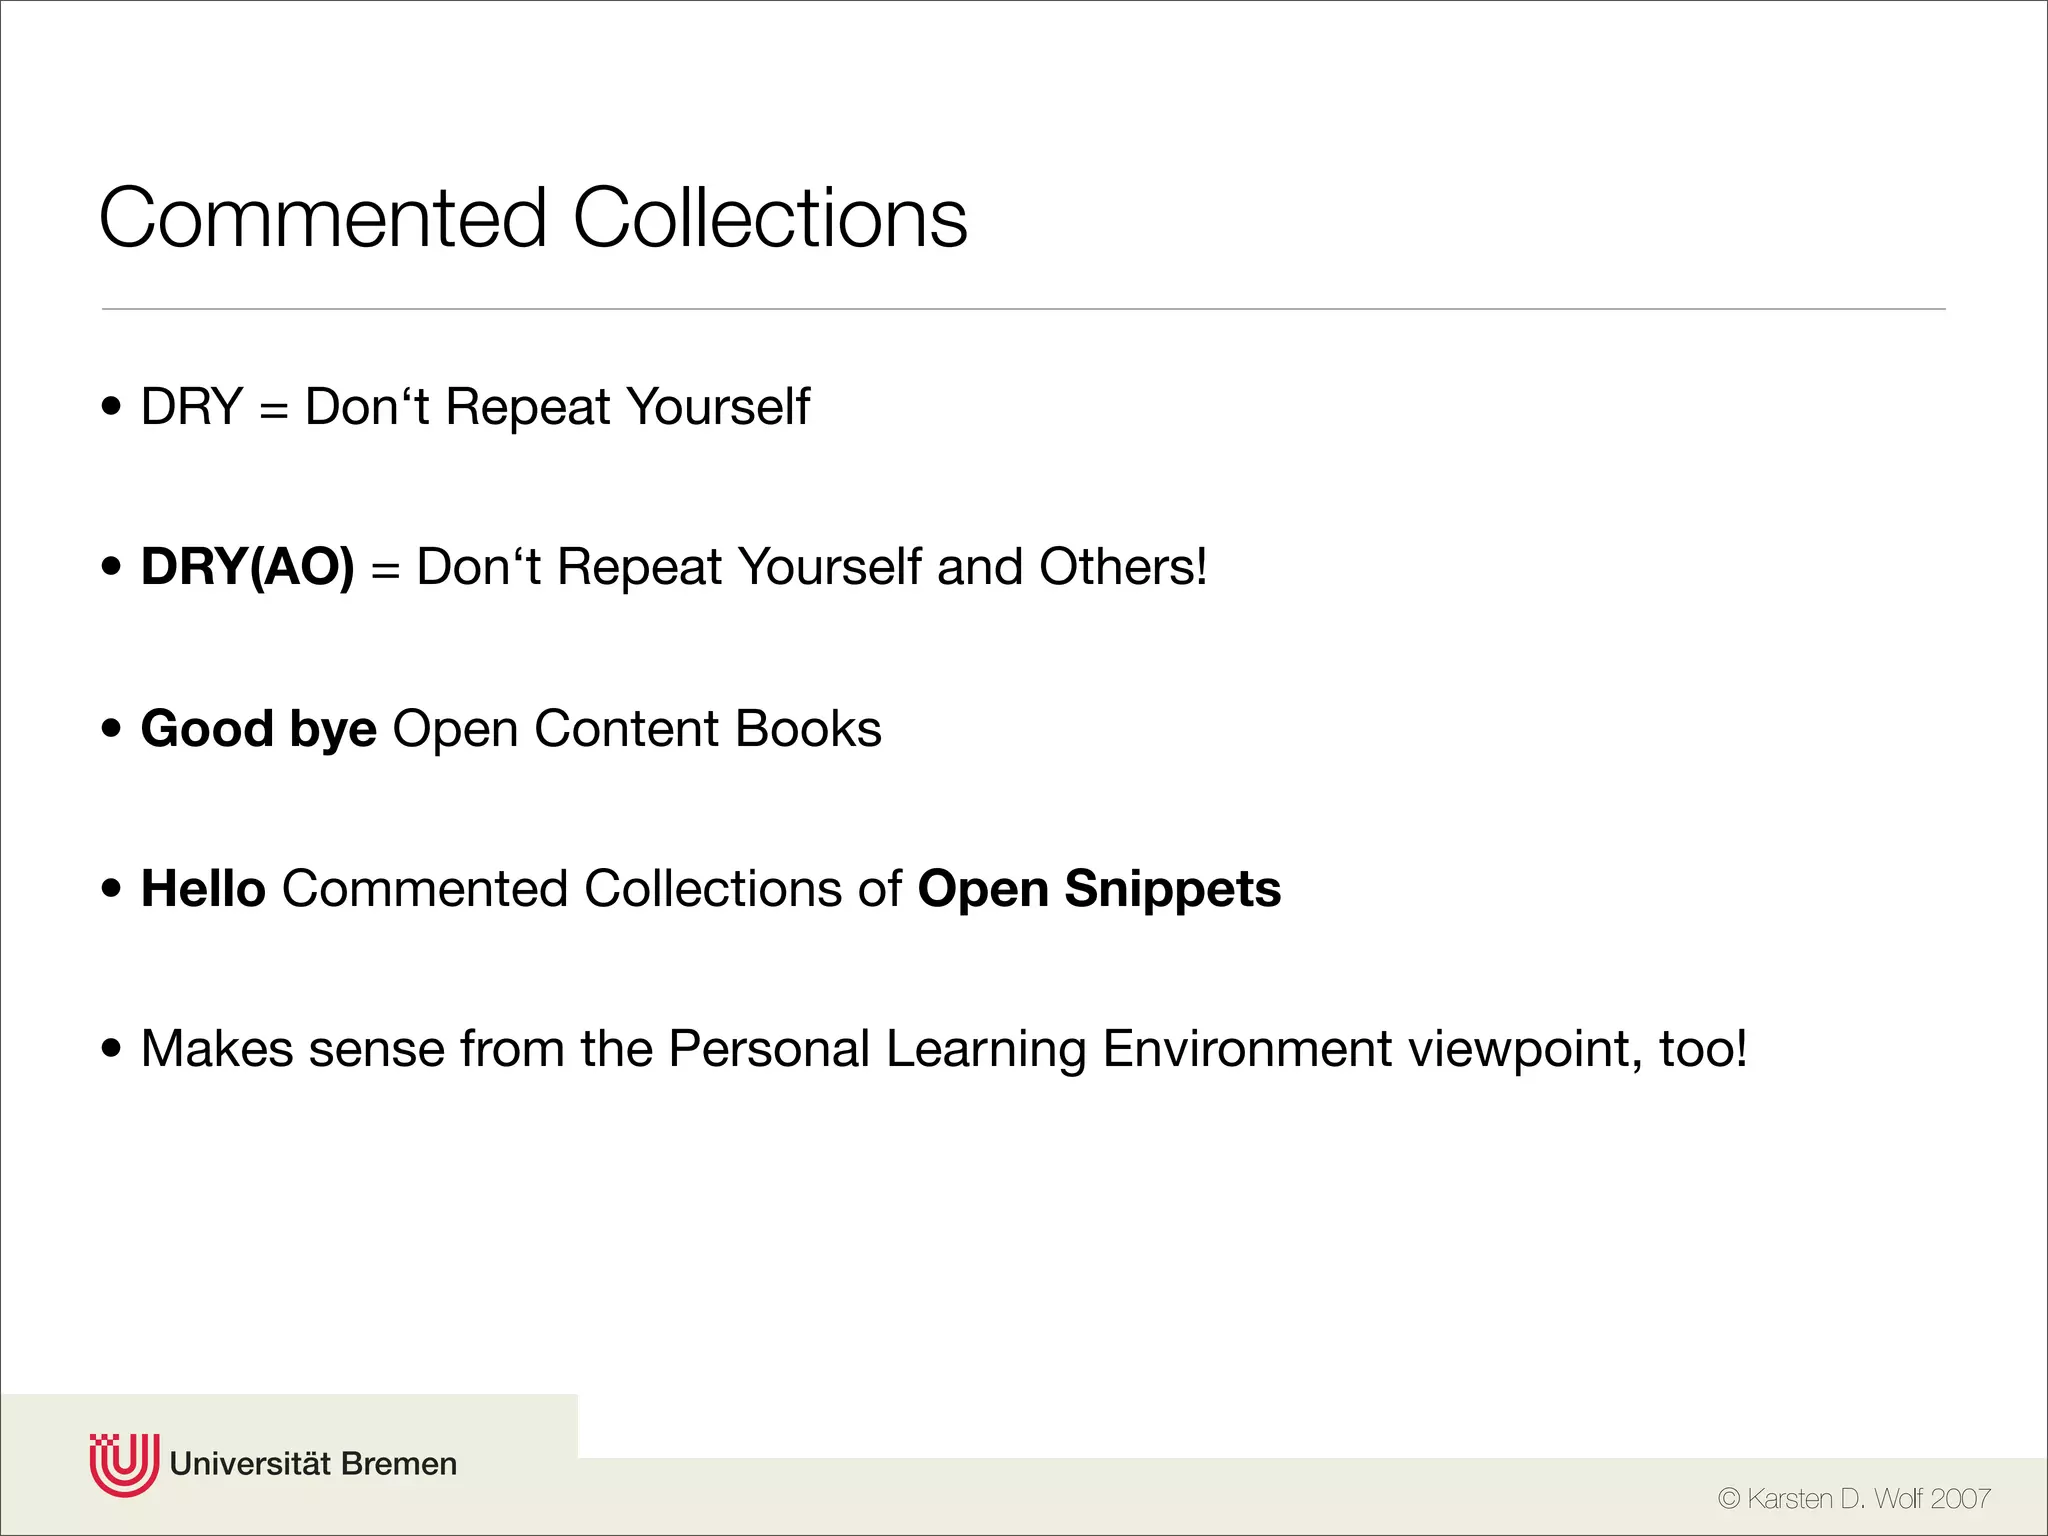Click "Commented Collections of" in fourth bullet

click(x=592, y=888)
